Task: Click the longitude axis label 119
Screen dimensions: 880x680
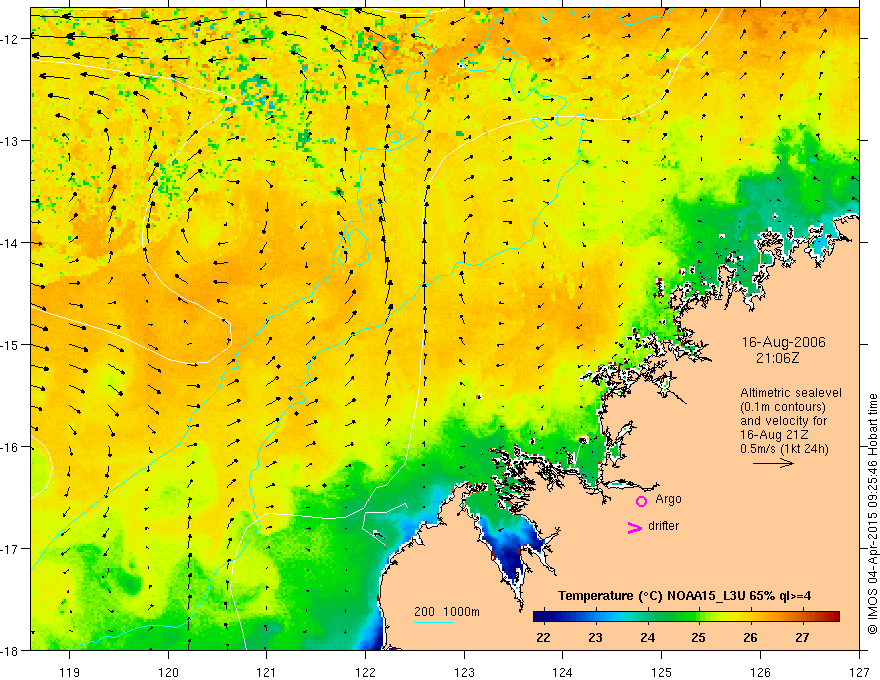Action: 70,673
